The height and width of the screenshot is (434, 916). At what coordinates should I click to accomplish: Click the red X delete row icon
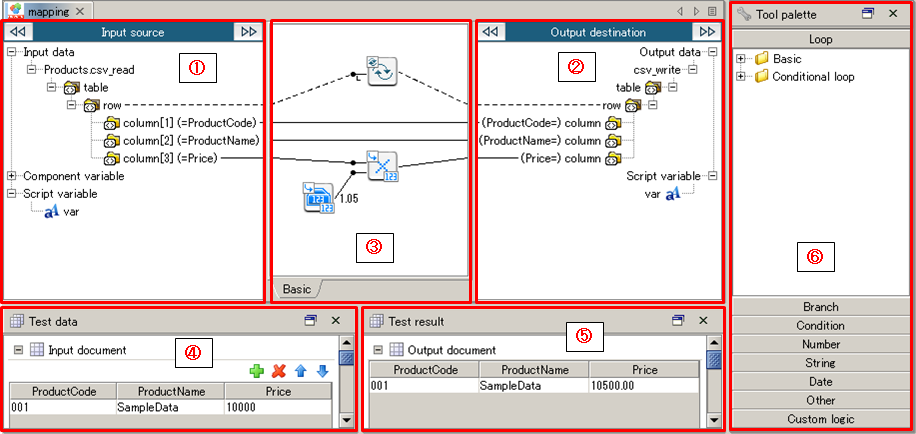(279, 371)
